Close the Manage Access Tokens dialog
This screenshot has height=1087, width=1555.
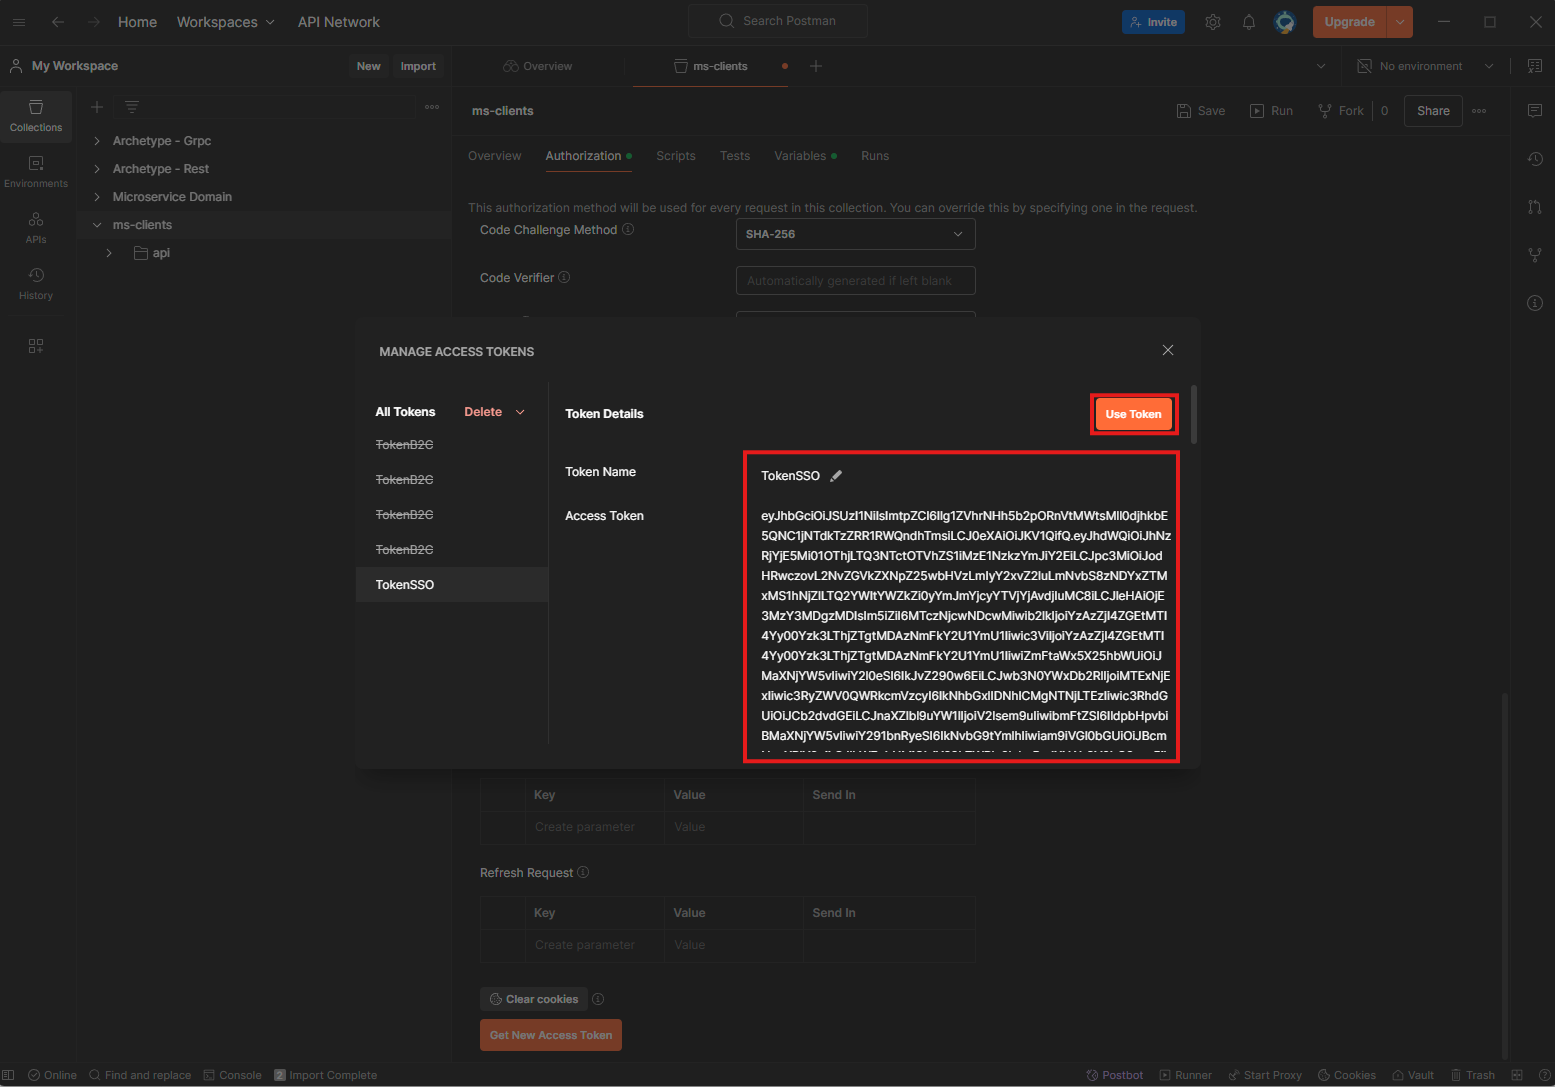(x=1168, y=350)
